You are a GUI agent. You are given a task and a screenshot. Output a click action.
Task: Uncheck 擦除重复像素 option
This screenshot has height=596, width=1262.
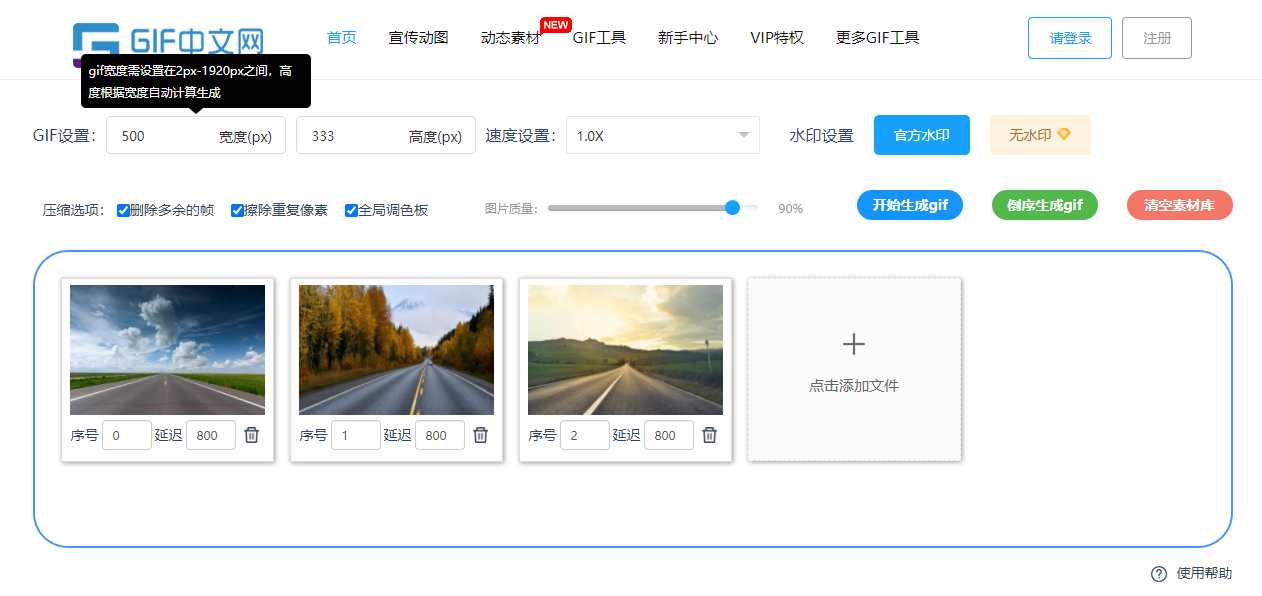click(238, 210)
